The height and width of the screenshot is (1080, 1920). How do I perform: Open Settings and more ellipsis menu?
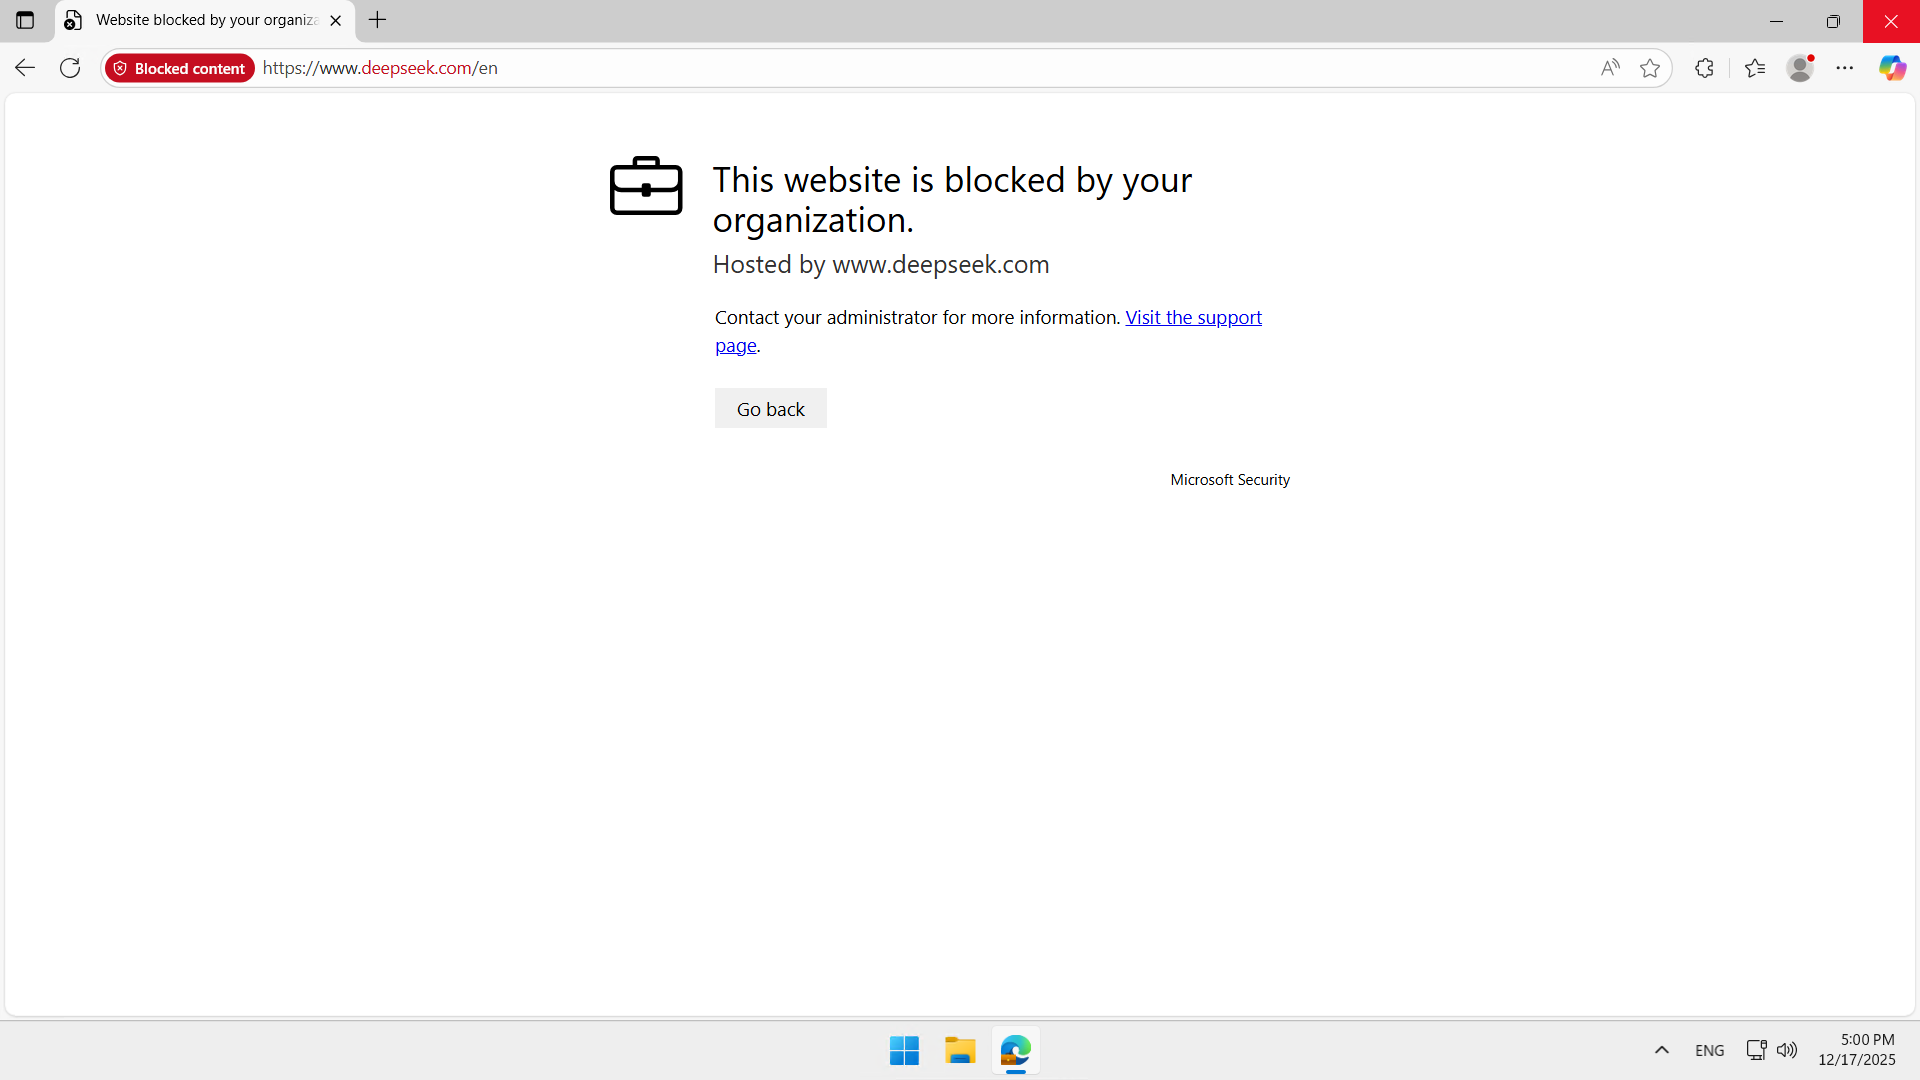pos(1845,68)
